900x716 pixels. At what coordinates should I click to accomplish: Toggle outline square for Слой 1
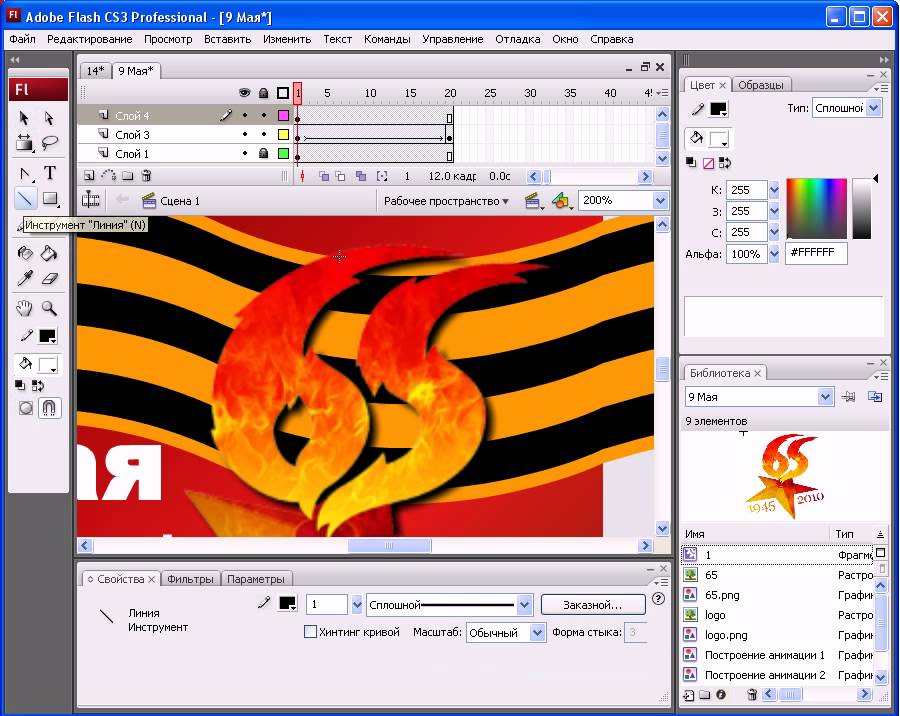point(283,153)
